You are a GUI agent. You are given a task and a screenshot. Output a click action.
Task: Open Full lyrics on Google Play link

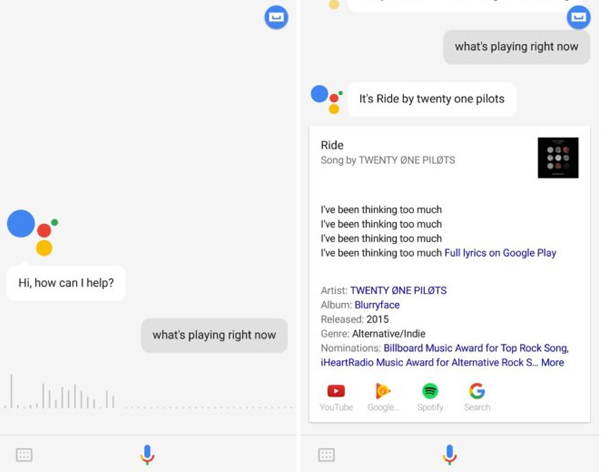pos(500,253)
